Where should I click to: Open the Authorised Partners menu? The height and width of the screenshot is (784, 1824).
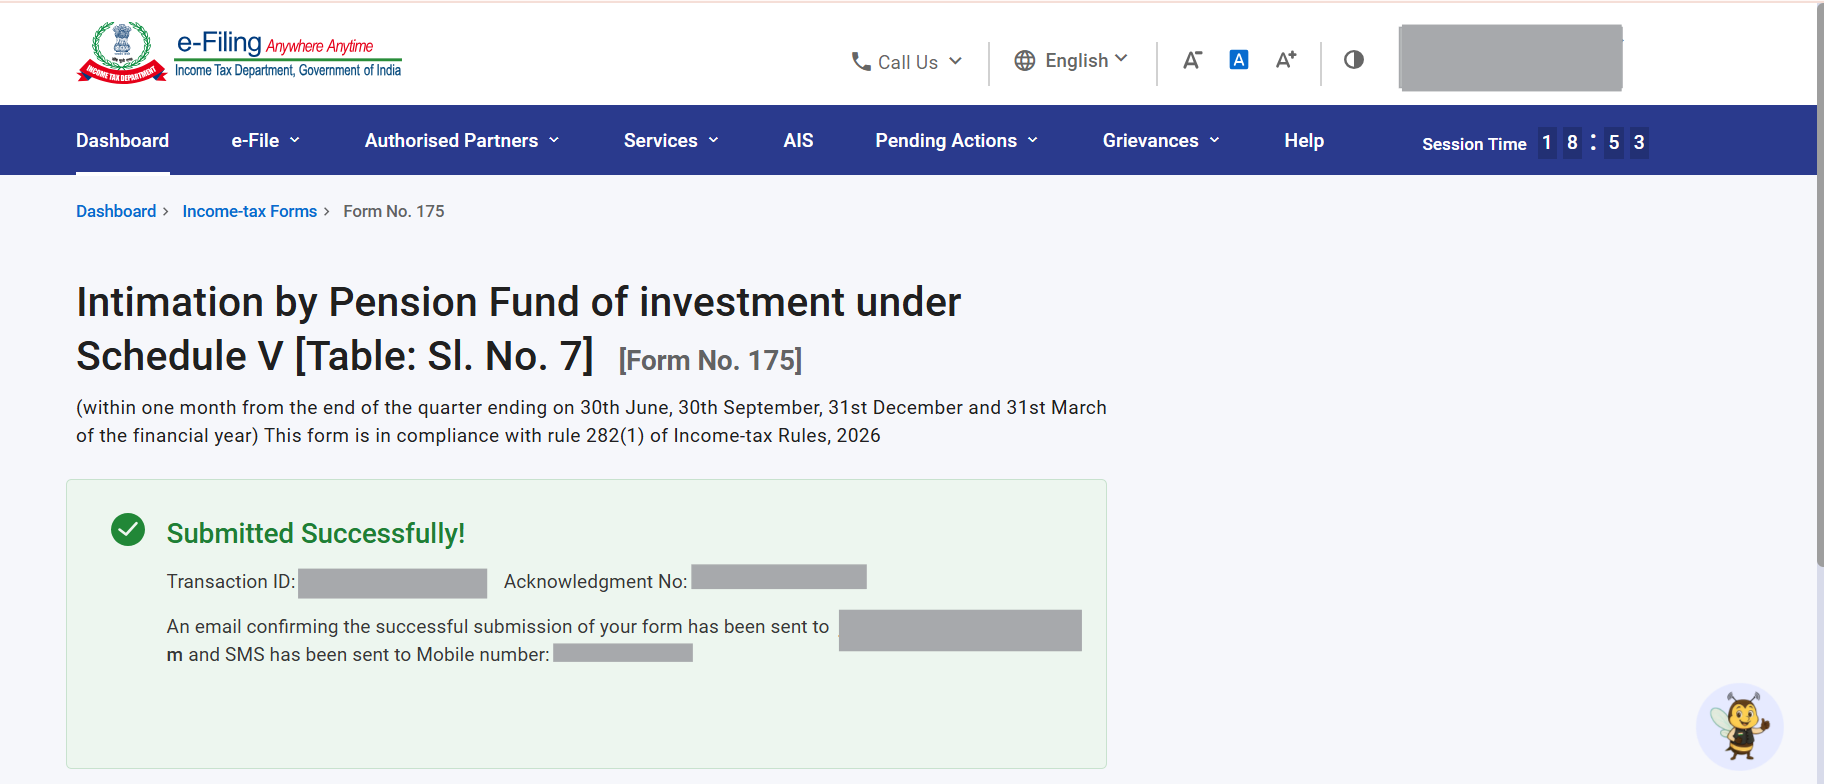[462, 141]
